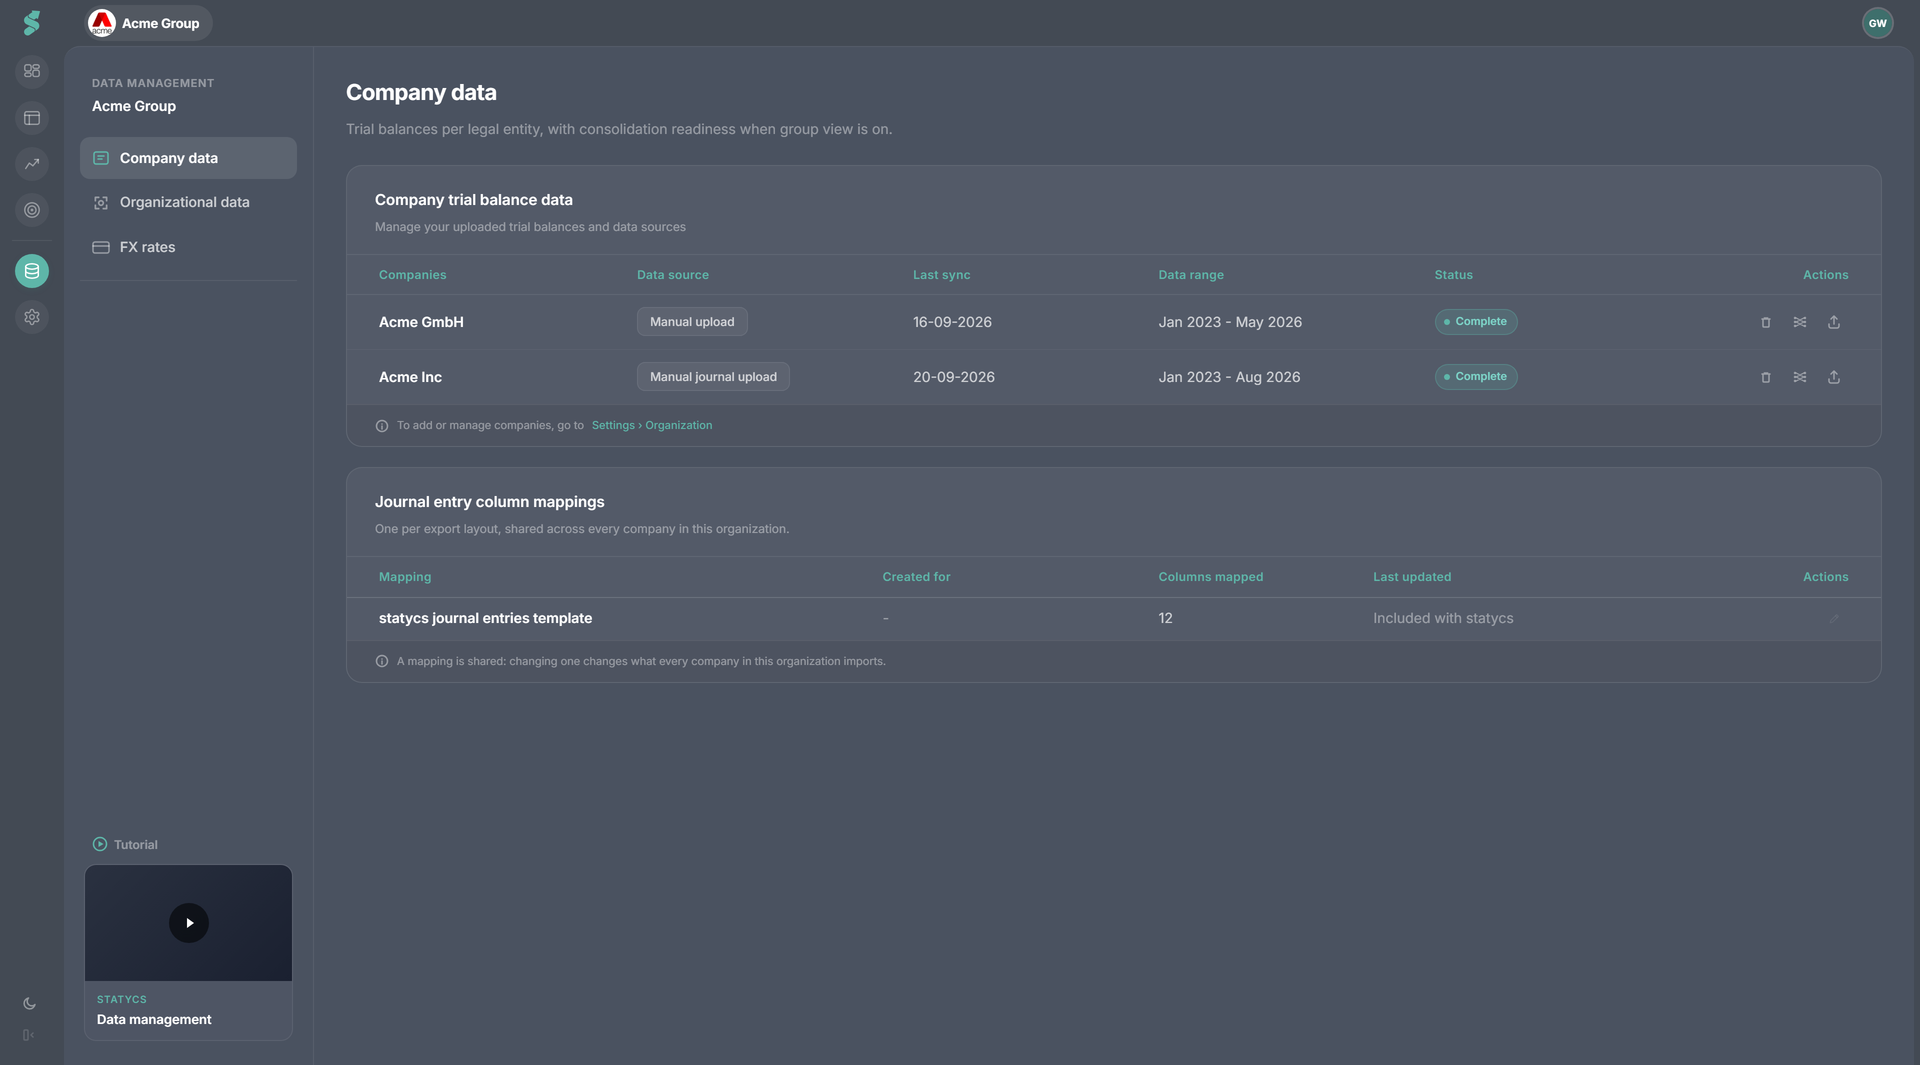1920x1065 pixels.
Task: Click the last sync date 20-09-2026
Action: tap(954, 377)
